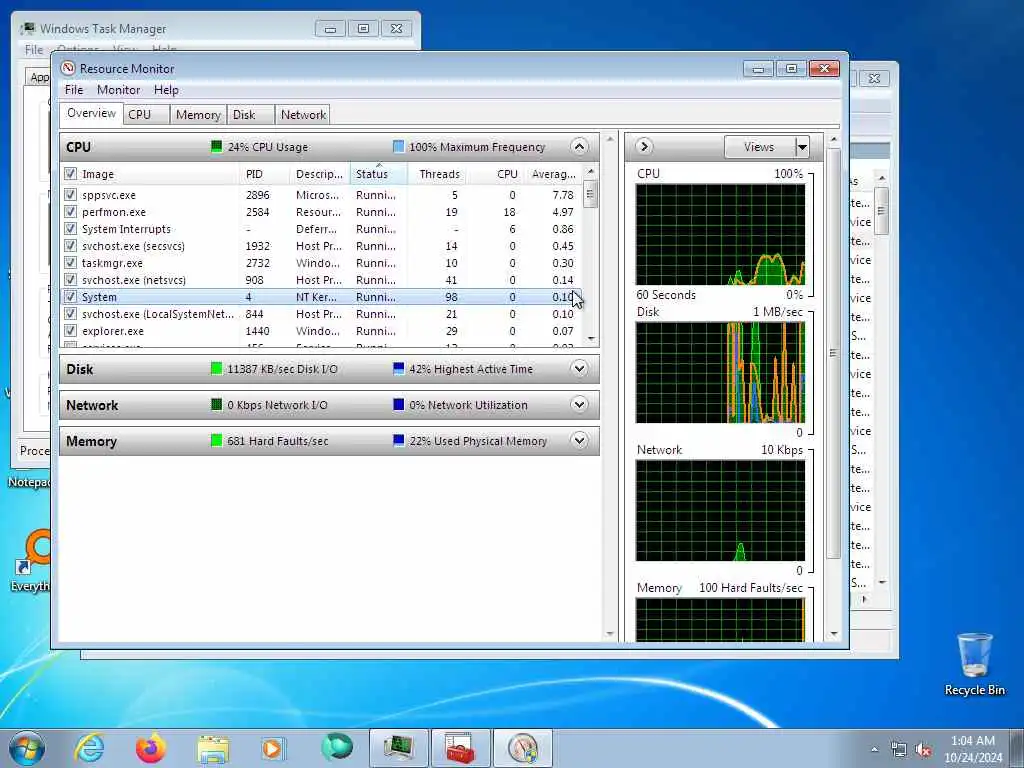Uncheck the svchost.exe (secsvcs) checkbox
Image resolution: width=1024 pixels, height=768 pixels.
coord(70,246)
